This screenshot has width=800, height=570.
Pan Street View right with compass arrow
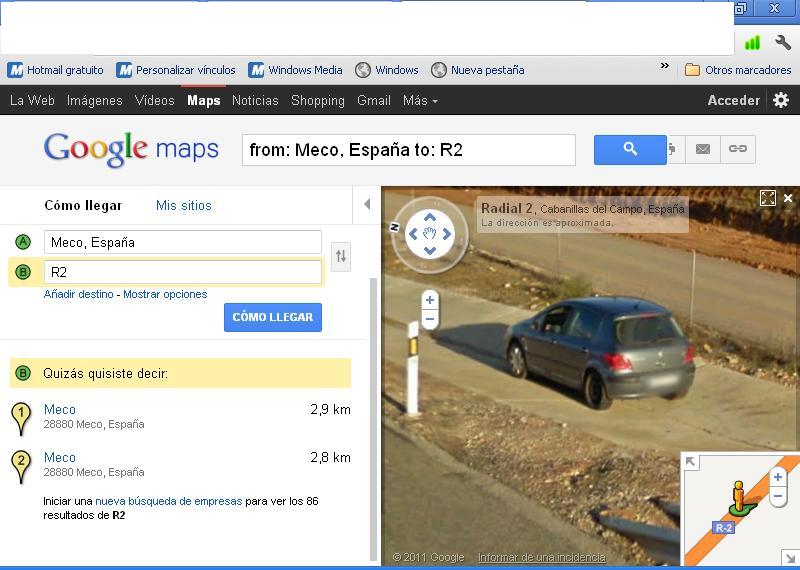[x=447, y=234]
